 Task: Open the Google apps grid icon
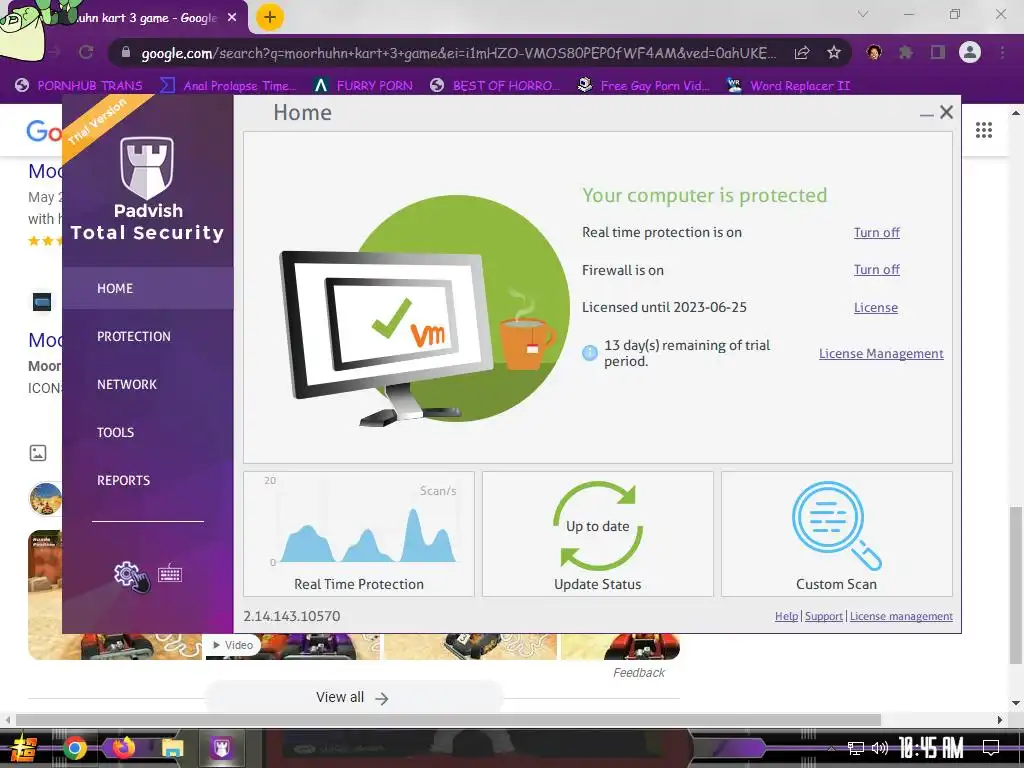pyautogui.click(x=984, y=130)
